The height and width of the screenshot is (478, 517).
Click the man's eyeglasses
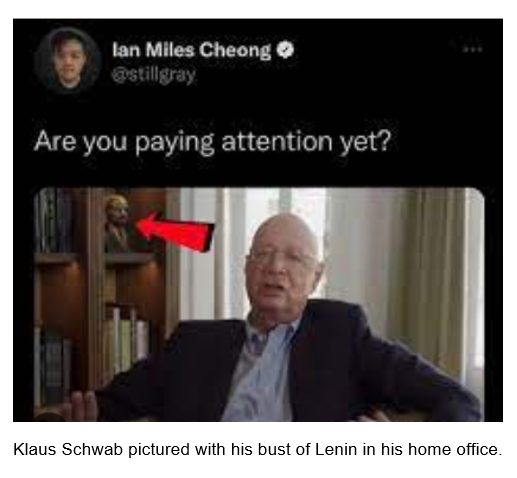[282, 259]
